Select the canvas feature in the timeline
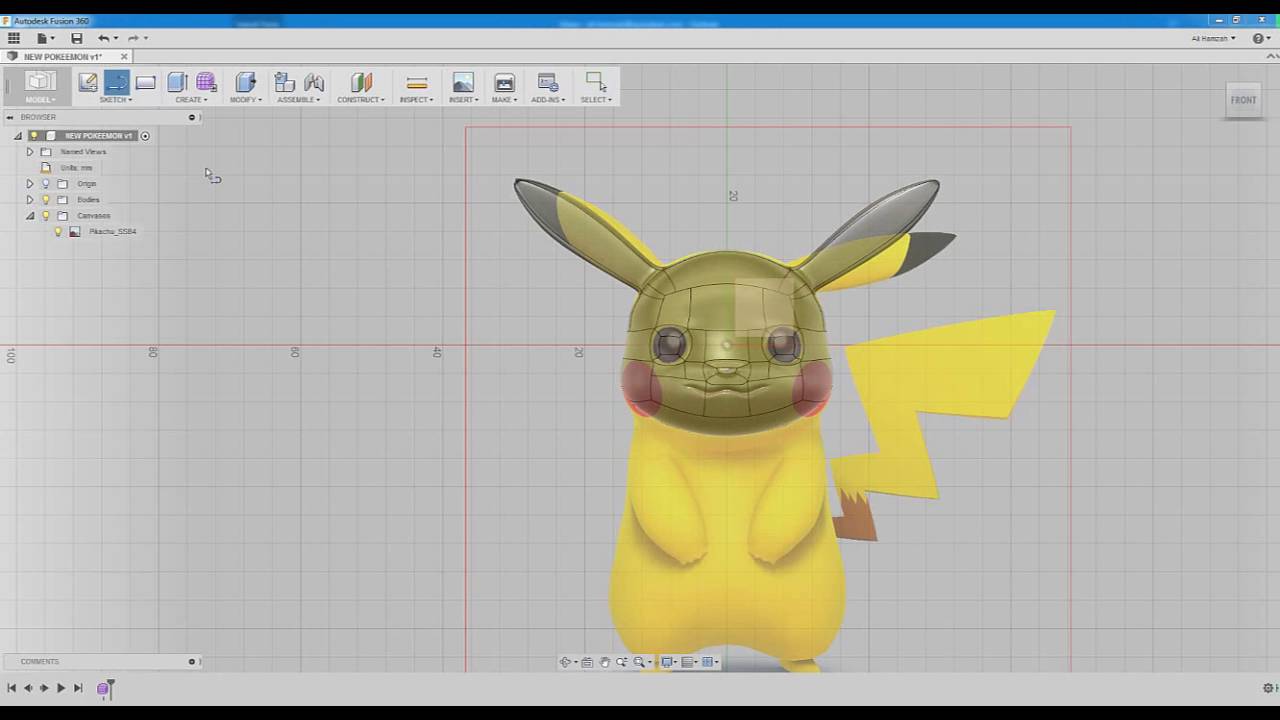 click(x=102, y=688)
